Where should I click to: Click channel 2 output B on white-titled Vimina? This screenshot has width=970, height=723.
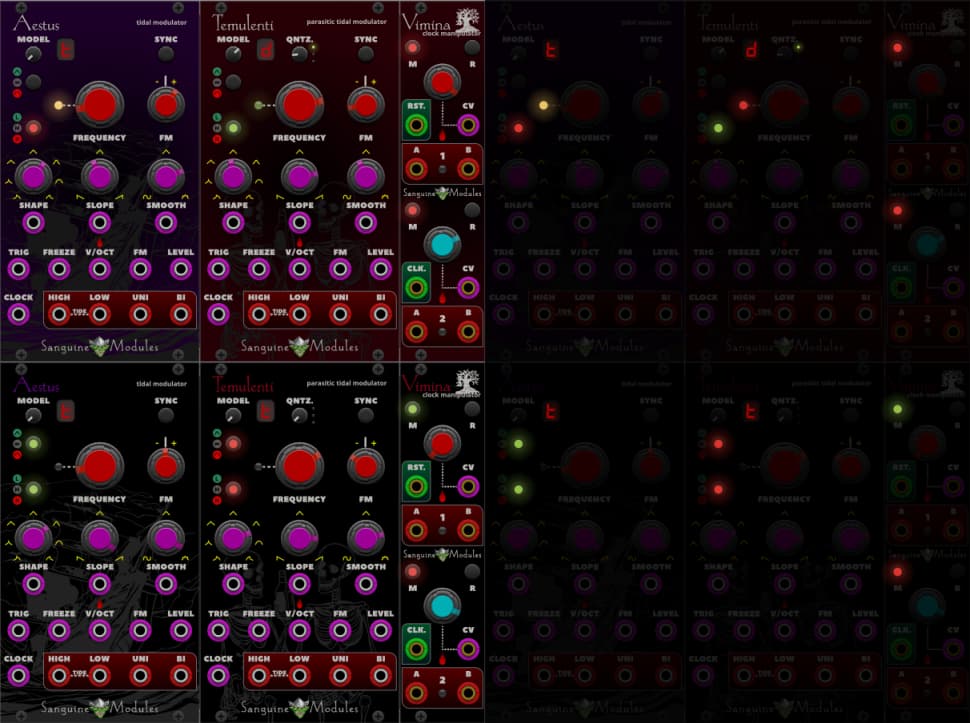click(468, 332)
